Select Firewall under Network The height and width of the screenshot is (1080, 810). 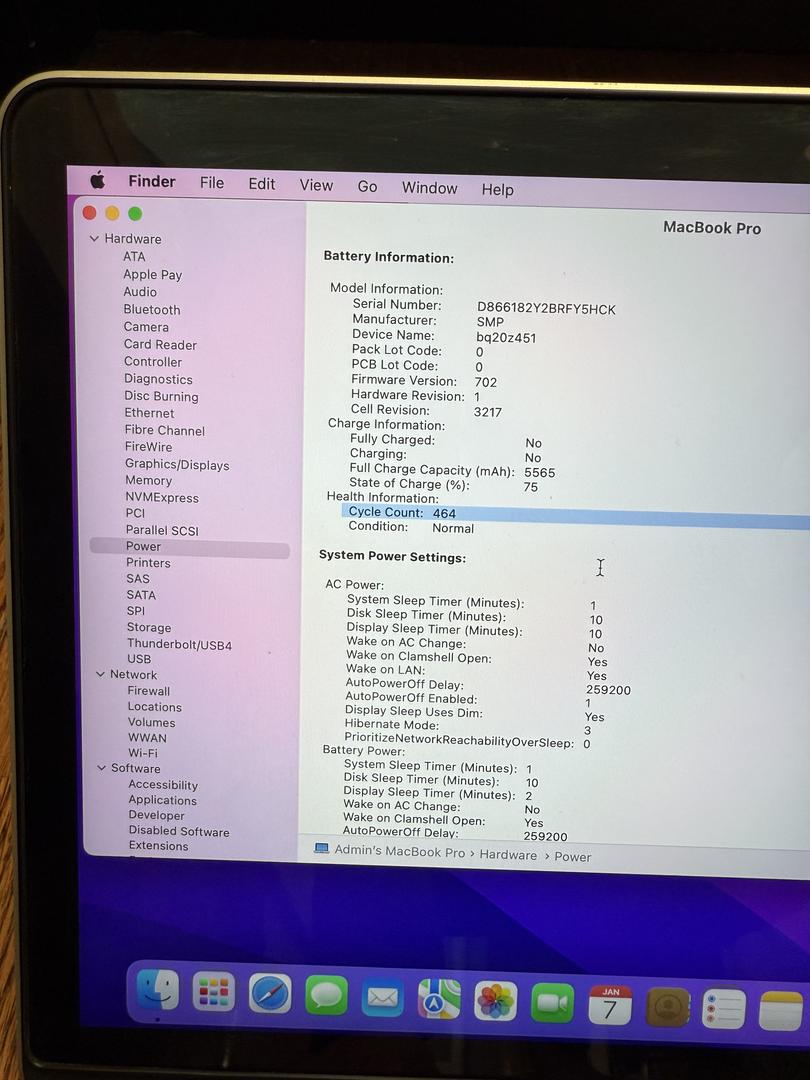(148, 691)
